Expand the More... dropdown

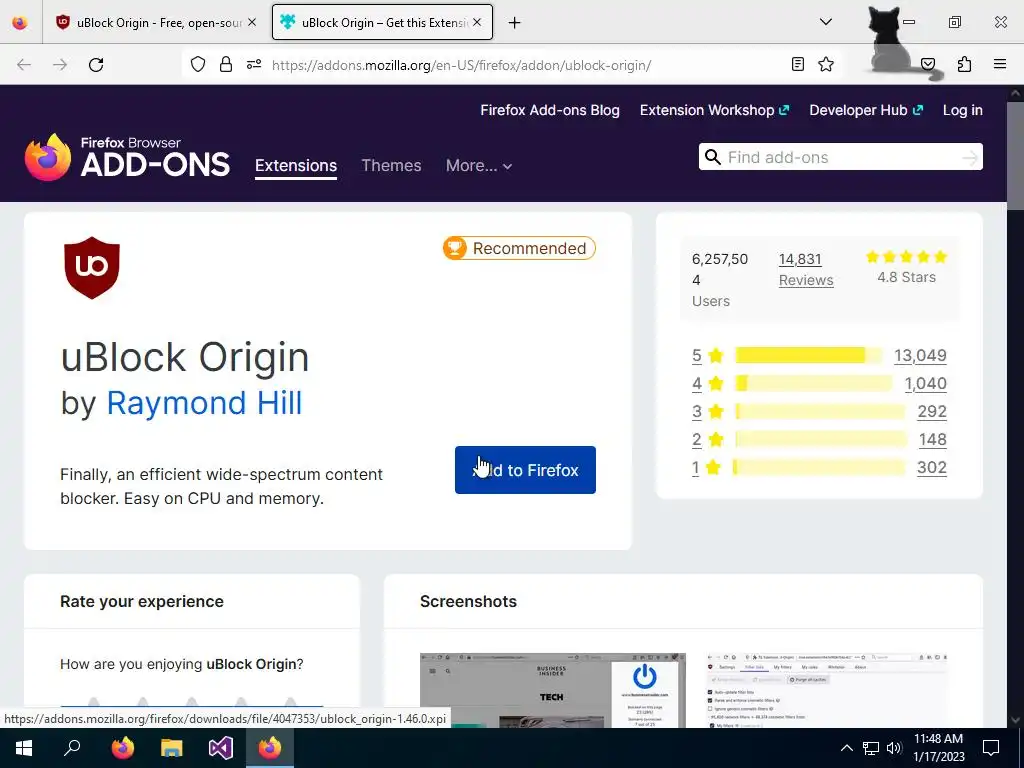(x=479, y=166)
